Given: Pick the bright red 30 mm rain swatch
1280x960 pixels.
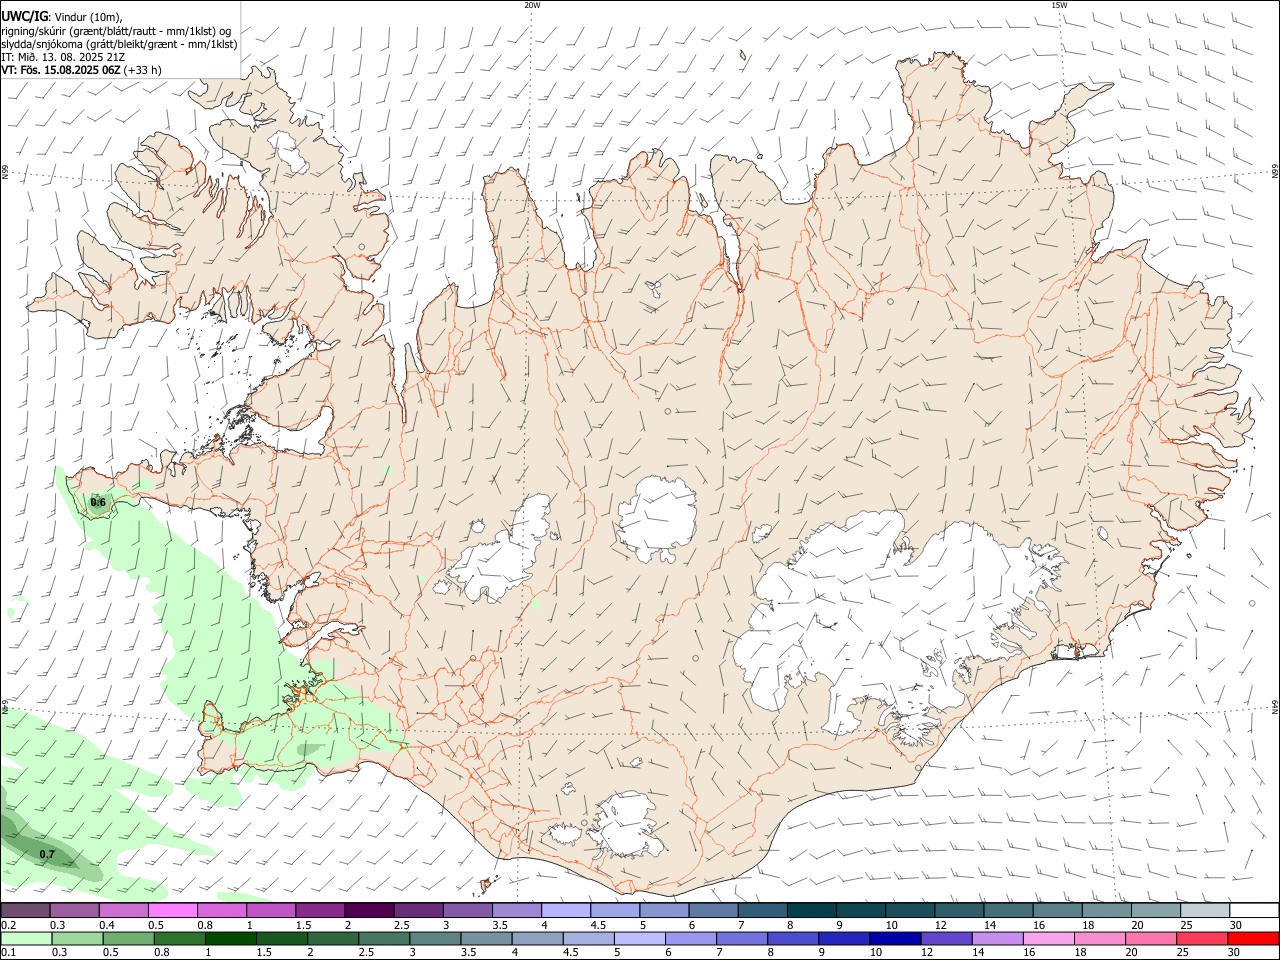Looking at the screenshot, I should click(1252, 939).
